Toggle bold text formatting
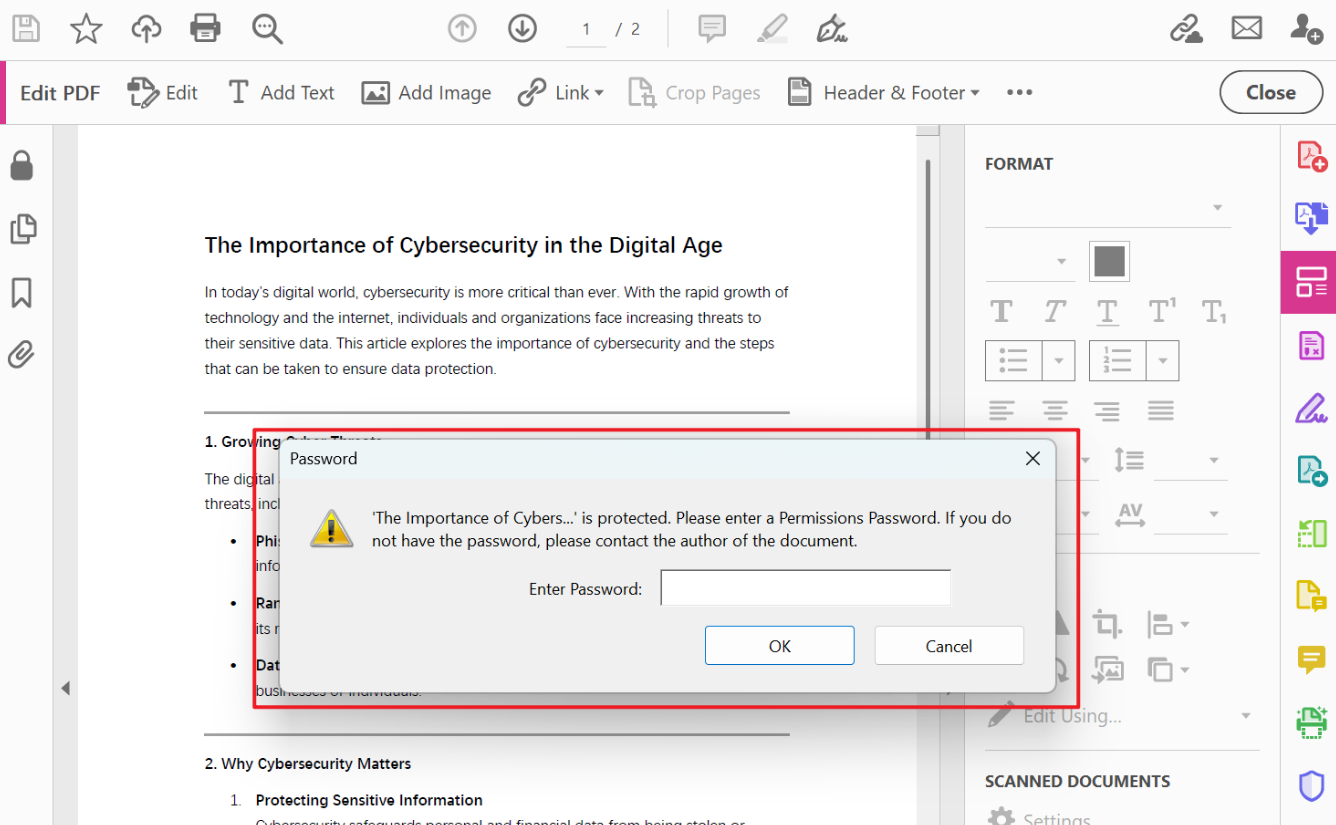The height and width of the screenshot is (825, 1336). tap(1001, 311)
